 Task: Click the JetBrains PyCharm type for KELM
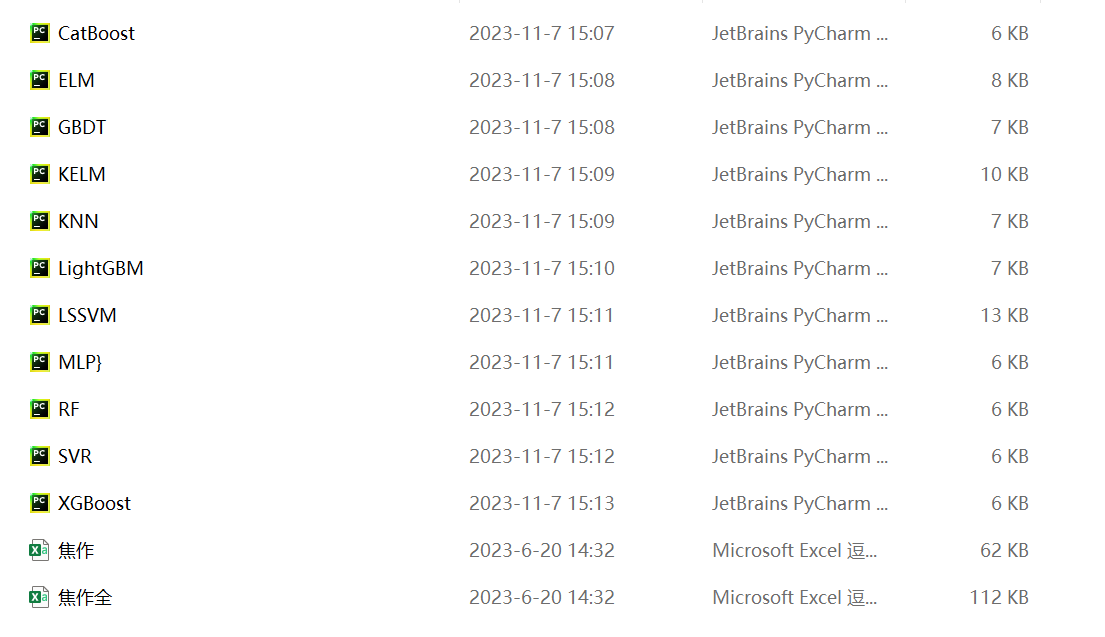pos(799,174)
